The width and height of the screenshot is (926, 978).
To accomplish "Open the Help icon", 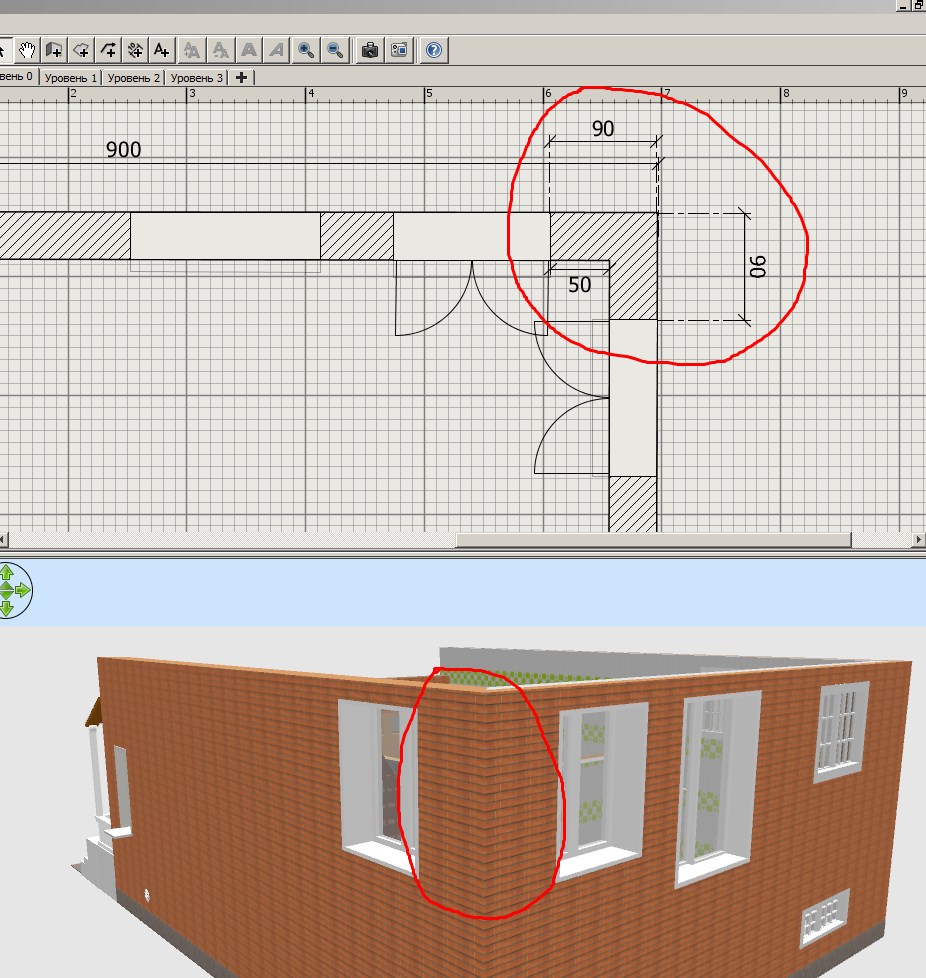I will (434, 50).
